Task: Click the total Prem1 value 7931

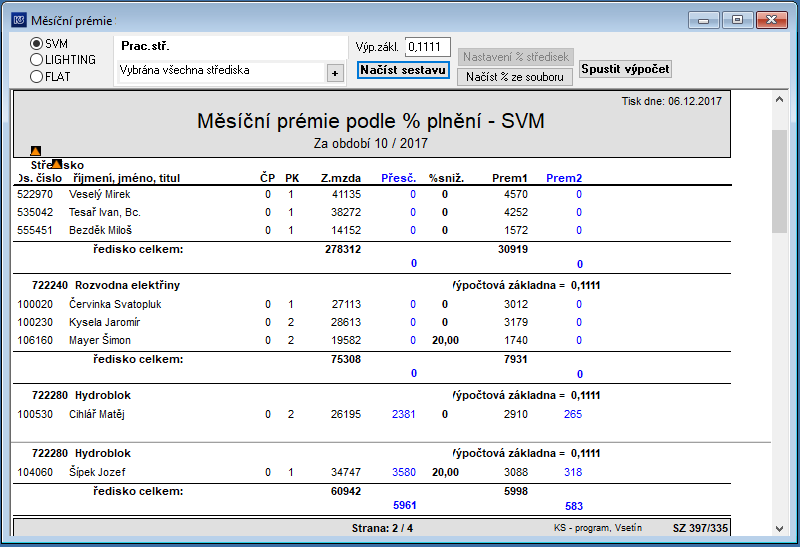Action: tap(515, 359)
